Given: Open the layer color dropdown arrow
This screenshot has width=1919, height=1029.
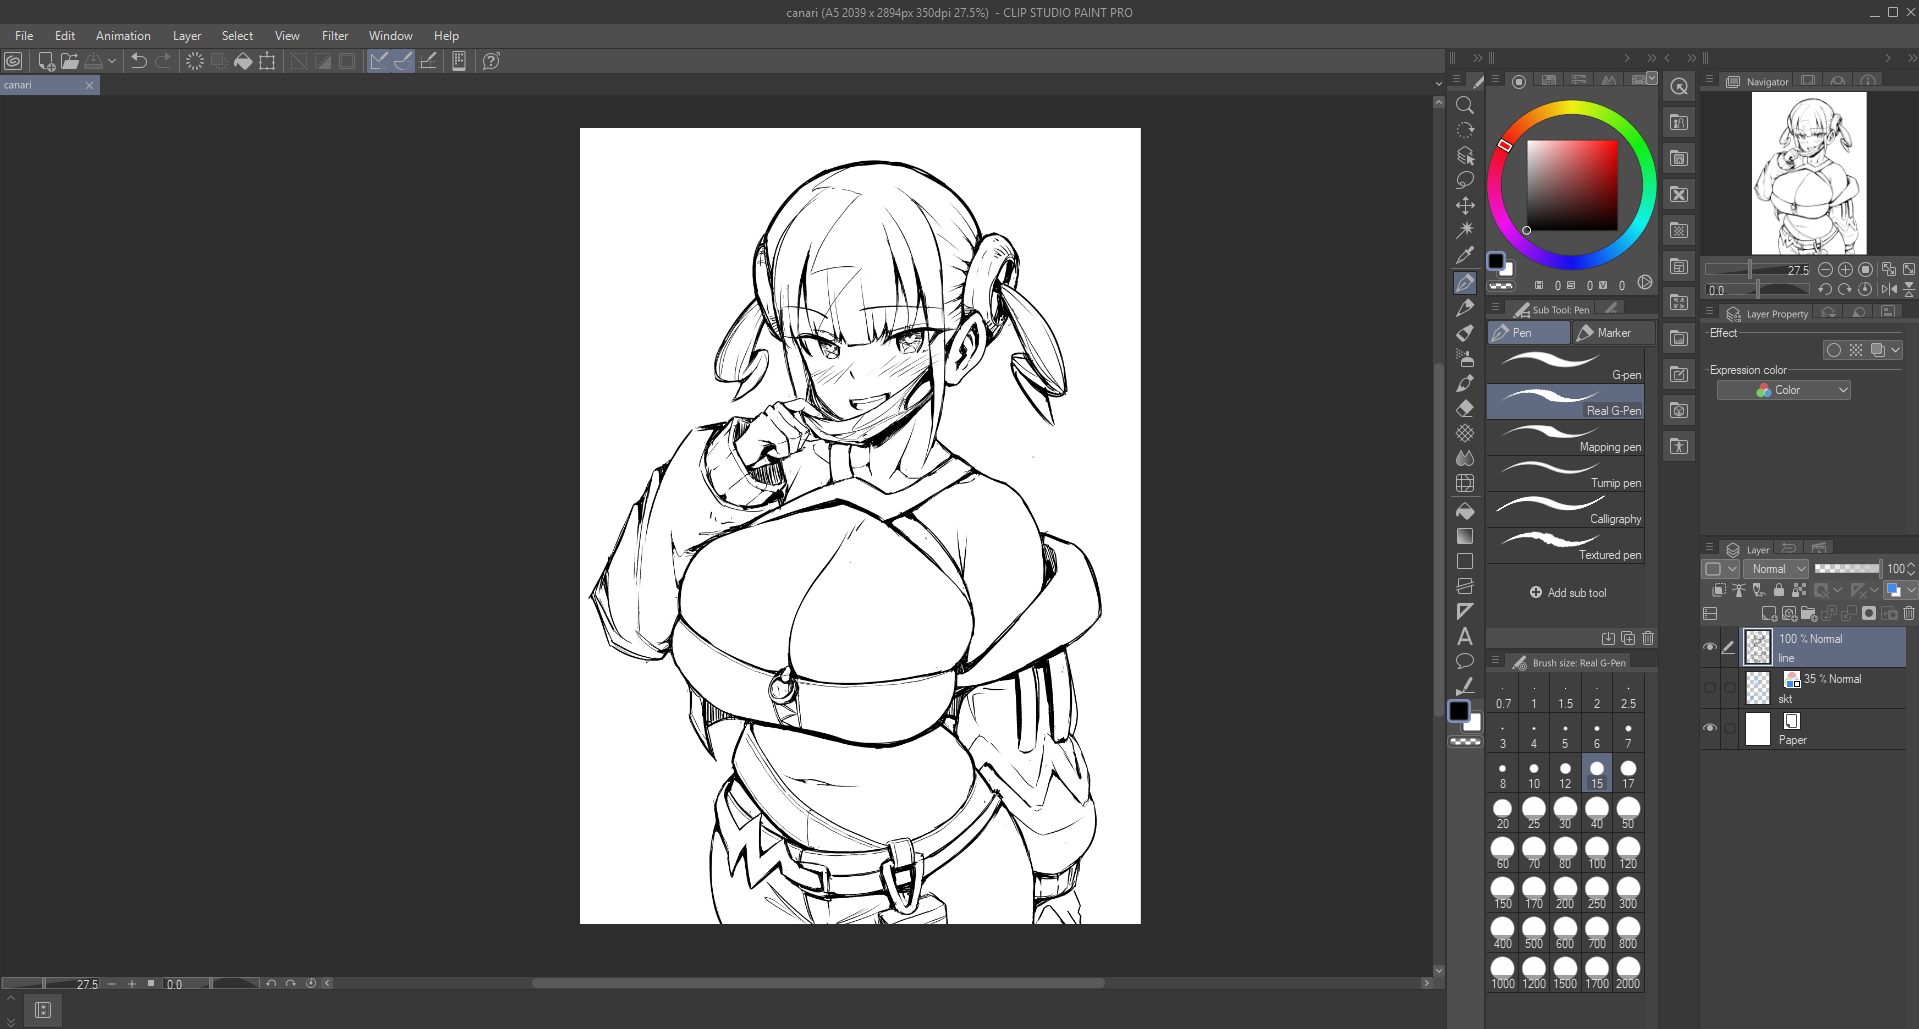Looking at the screenshot, I should (x=1910, y=590).
